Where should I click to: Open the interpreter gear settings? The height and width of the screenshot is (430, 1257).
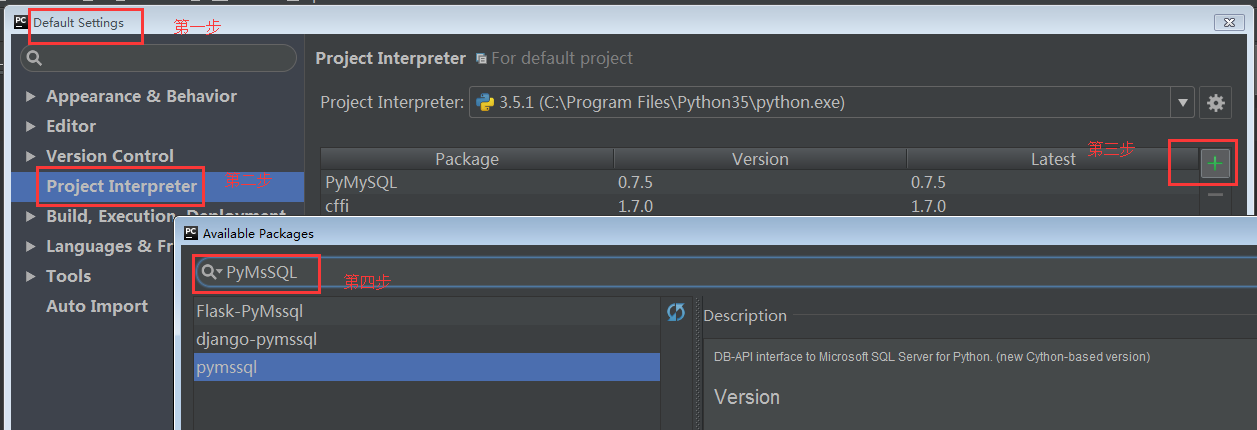(x=1216, y=102)
